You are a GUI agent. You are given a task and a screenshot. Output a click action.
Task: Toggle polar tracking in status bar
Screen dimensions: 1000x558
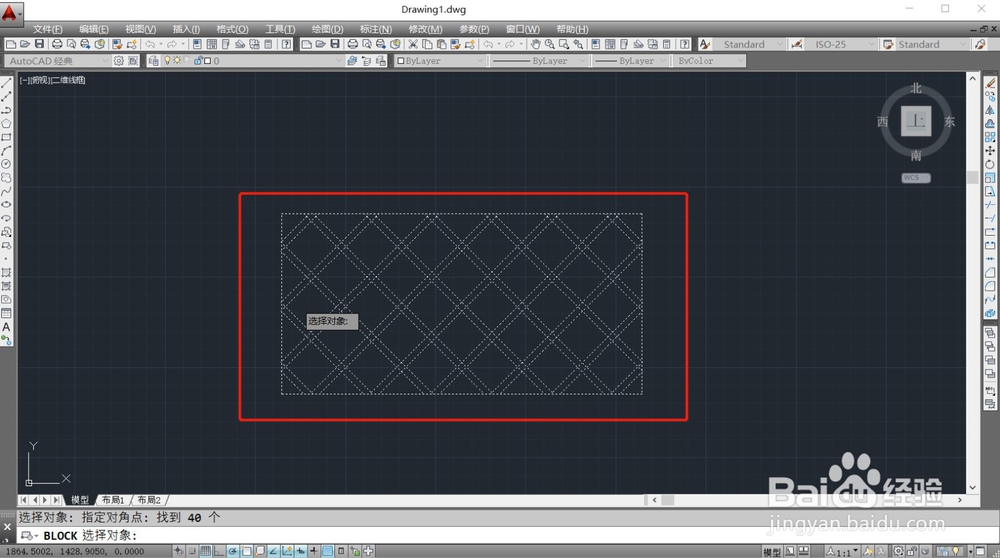click(233, 551)
